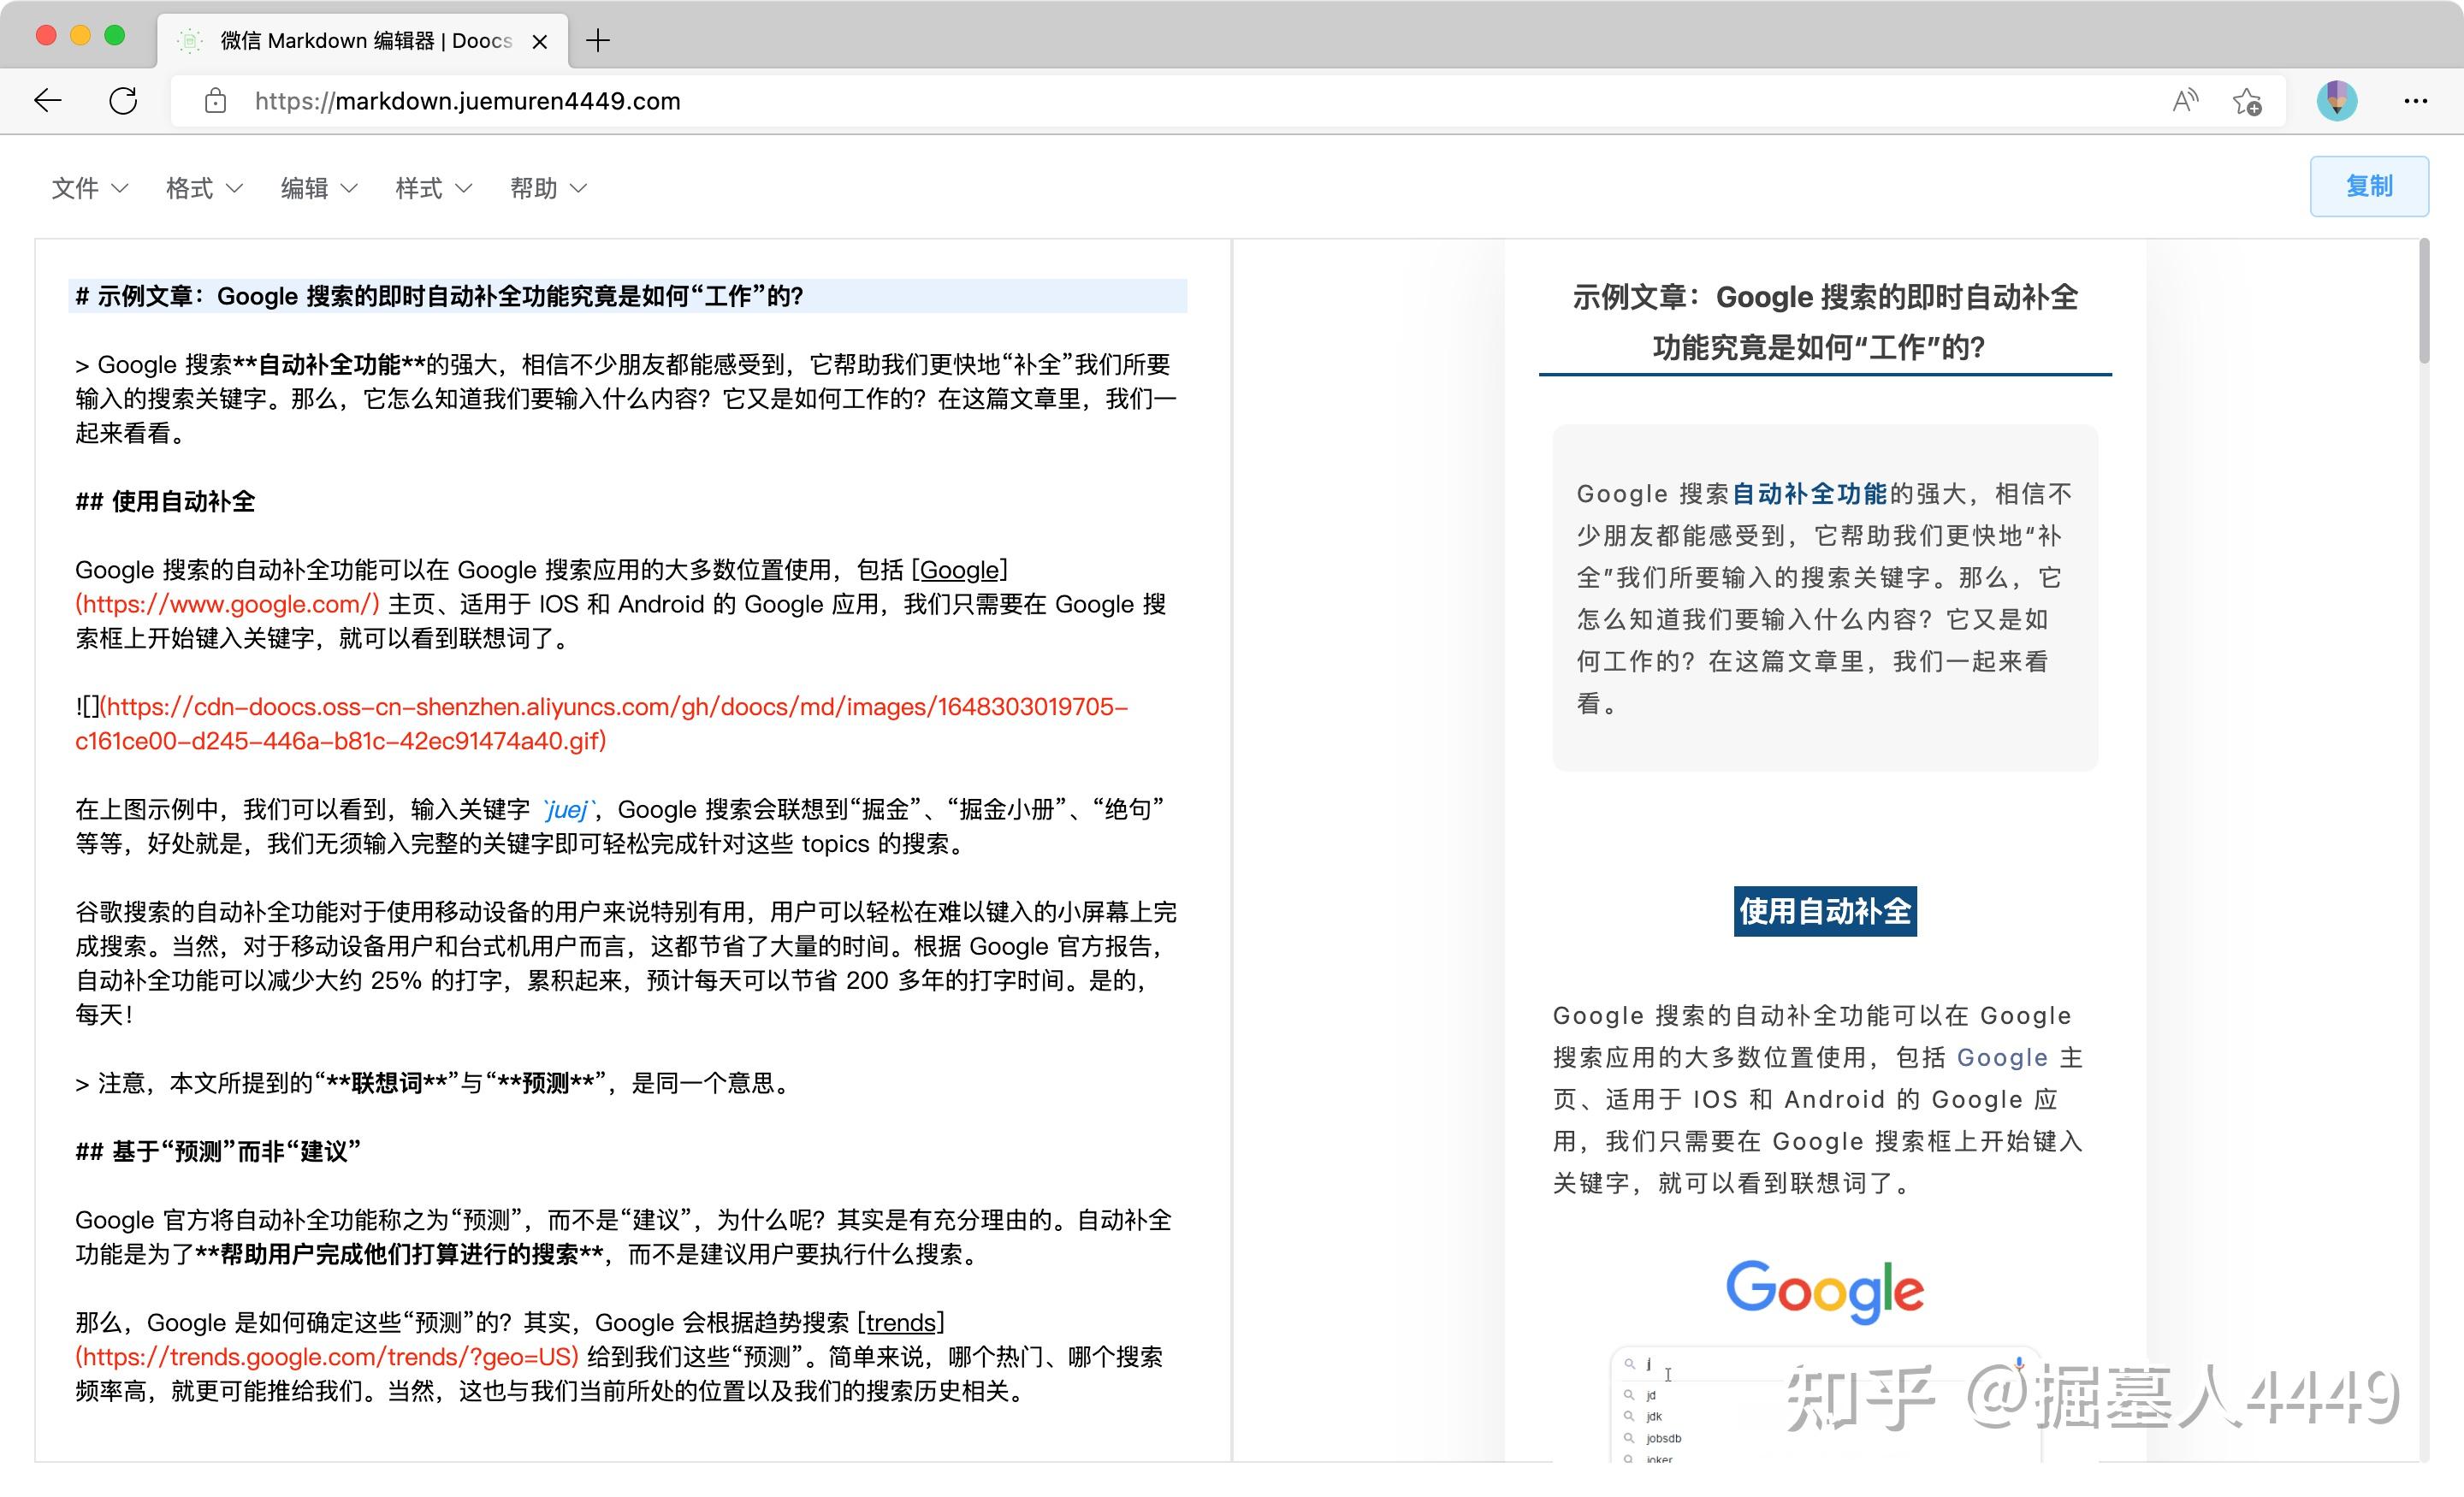The width and height of the screenshot is (2464, 1497).
Task: Close the 微信 Markdown 编辑器 tab
Action: [540, 41]
